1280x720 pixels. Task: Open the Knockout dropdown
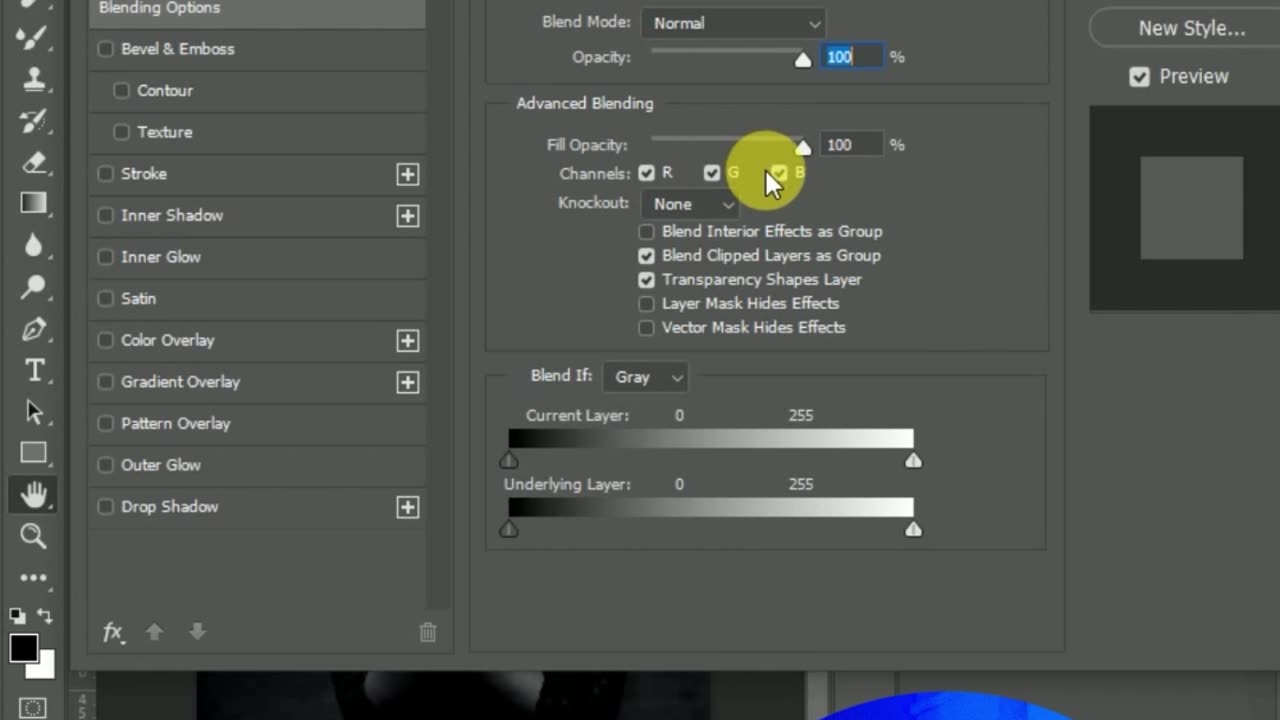[x=690, y=204]
